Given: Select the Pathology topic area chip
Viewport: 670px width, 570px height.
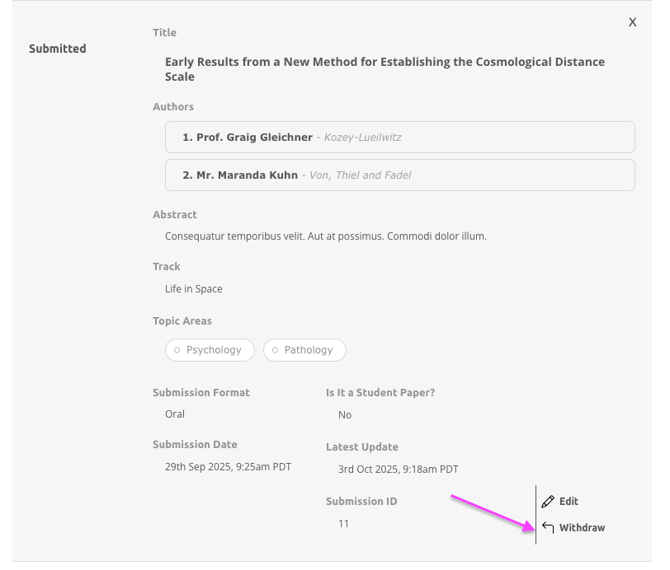Looking at the screenshot, I should coord(305,350).
